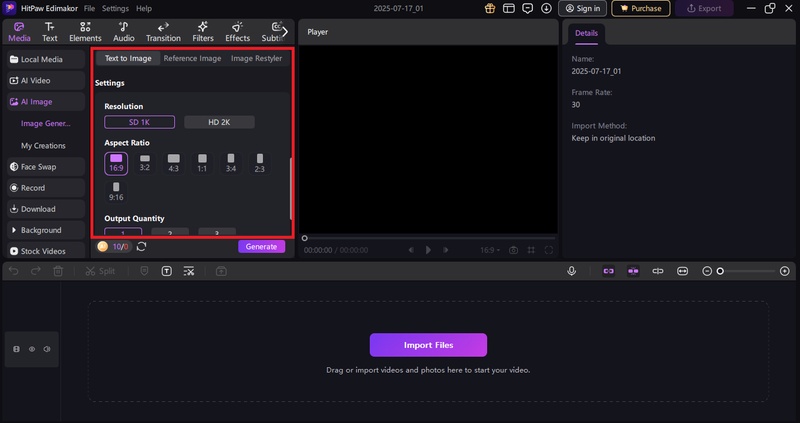Click the download center icon in title bar
Image resolution: width=800 pixels, height=423 pixels.
546,8
